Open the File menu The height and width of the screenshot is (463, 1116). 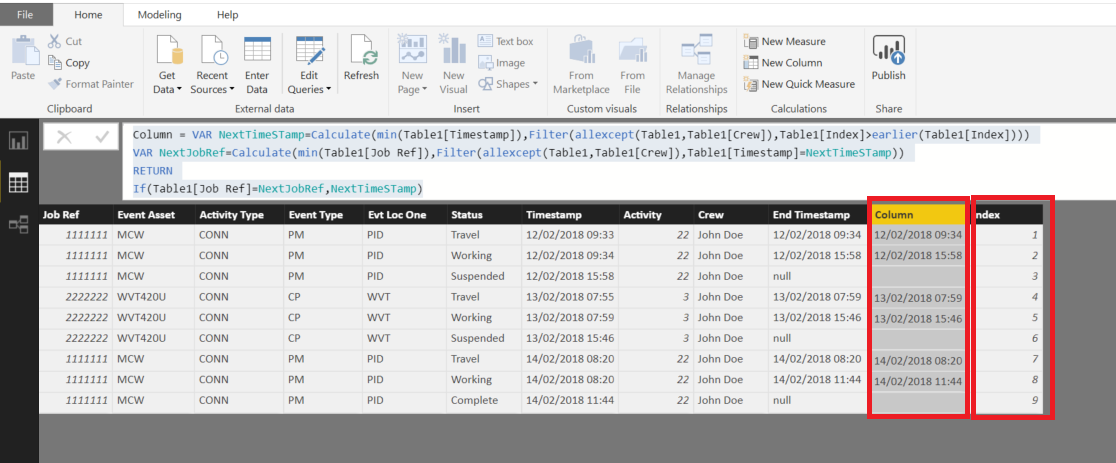point(25,14)
